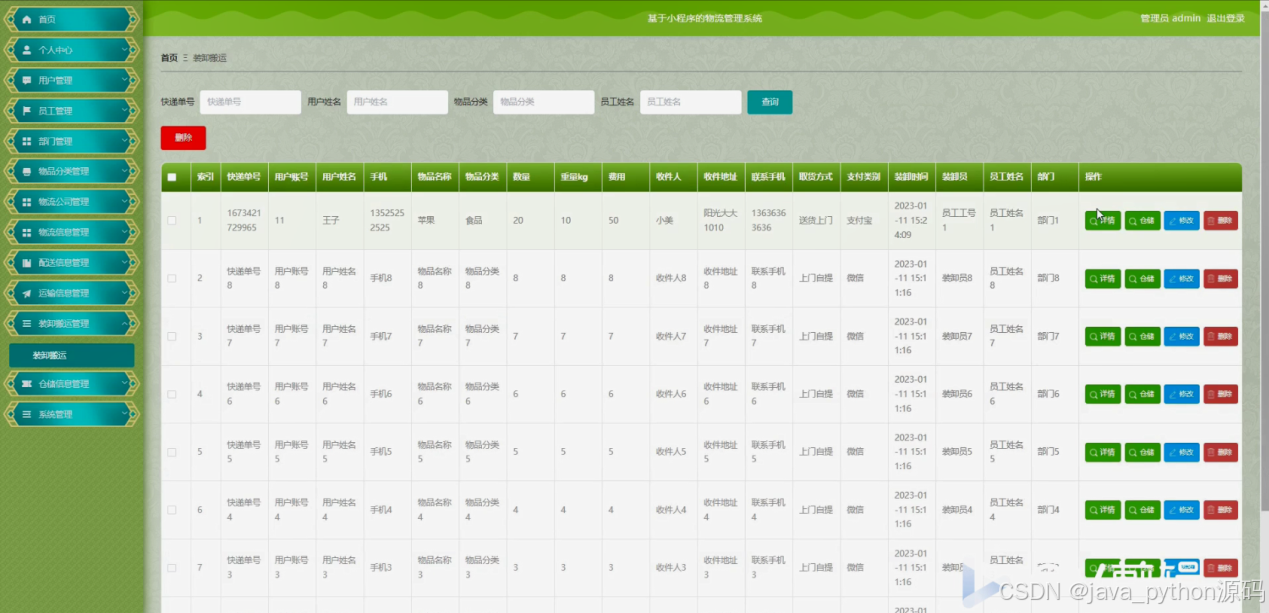Open 详情 in the 部门7 row
This screenshot has width=1269, height=613.
tap(1102, 337)
